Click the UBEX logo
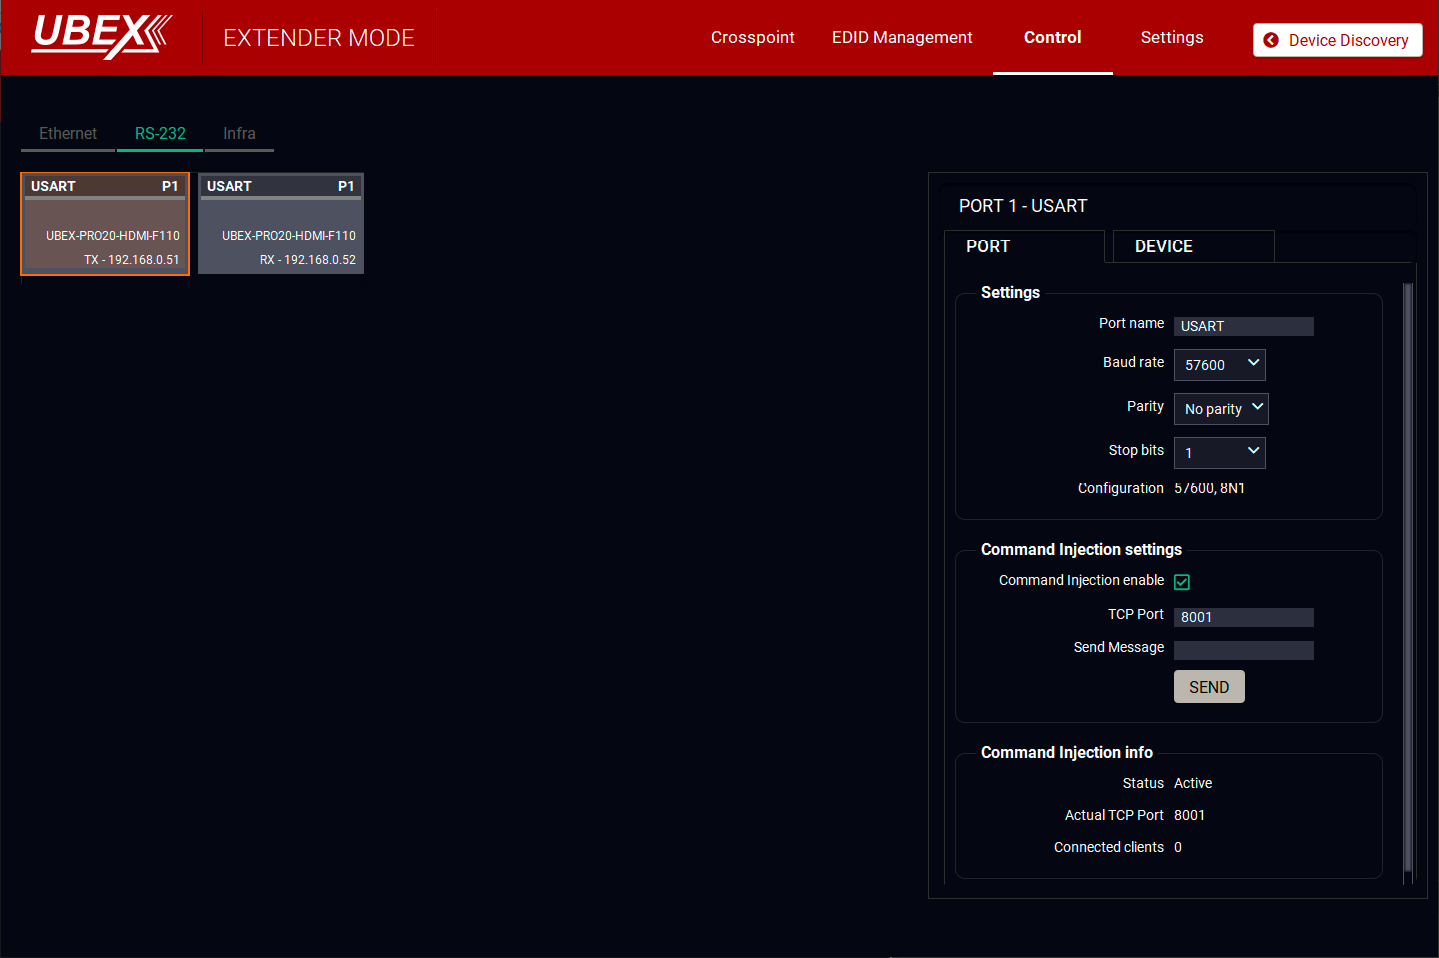Image resolution: width=1439 pixels, height=958 pixels. coord(102,36)
